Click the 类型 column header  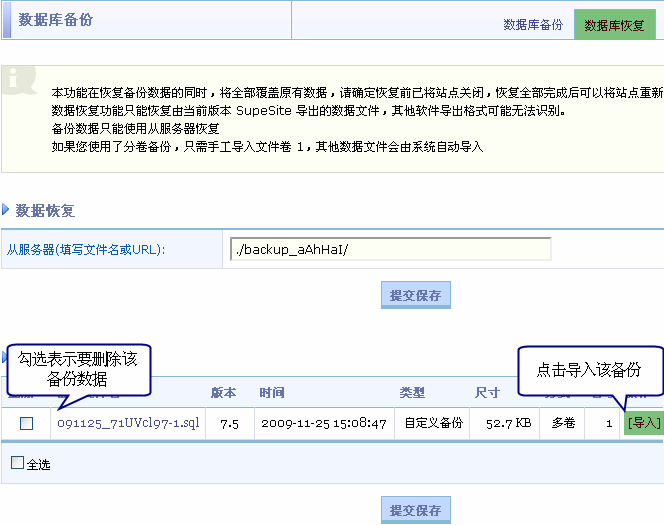point(412,392)
